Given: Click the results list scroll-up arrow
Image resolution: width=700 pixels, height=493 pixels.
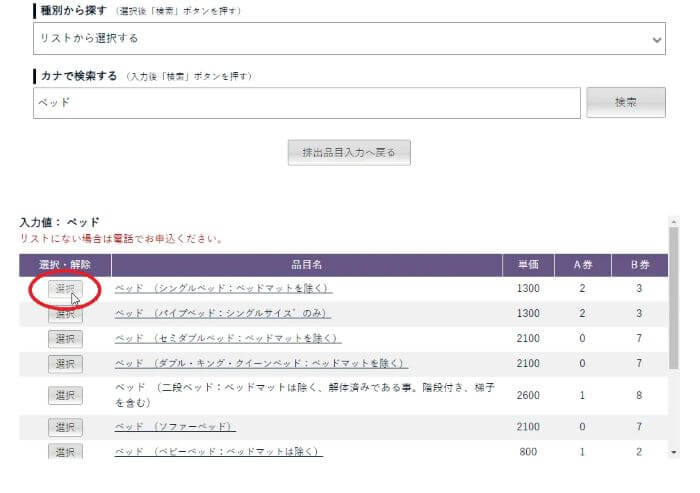Looking at the screenshot, I should [674, 221].
